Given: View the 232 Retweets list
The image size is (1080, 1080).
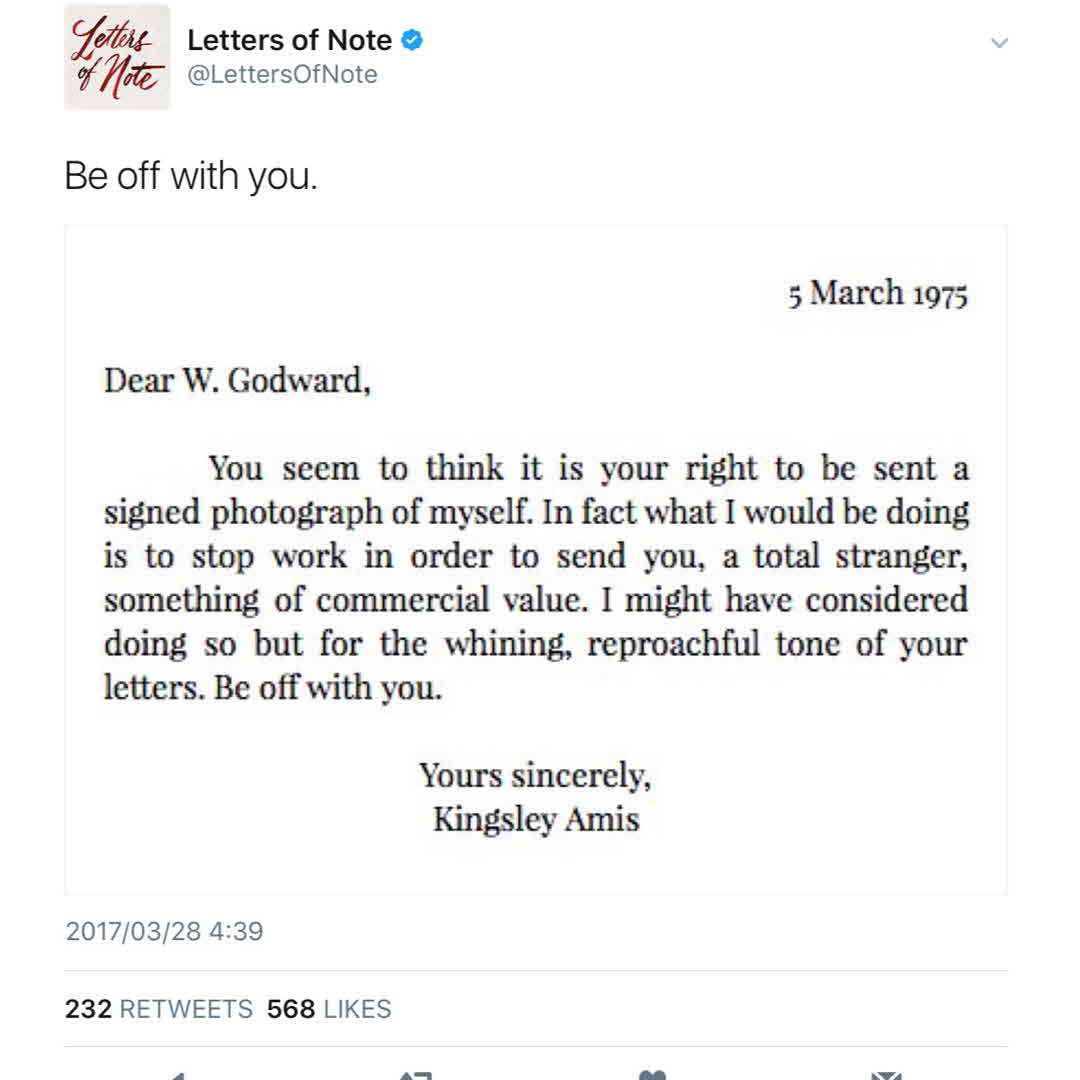Looking at the screenshot, I should point(159,1009).
